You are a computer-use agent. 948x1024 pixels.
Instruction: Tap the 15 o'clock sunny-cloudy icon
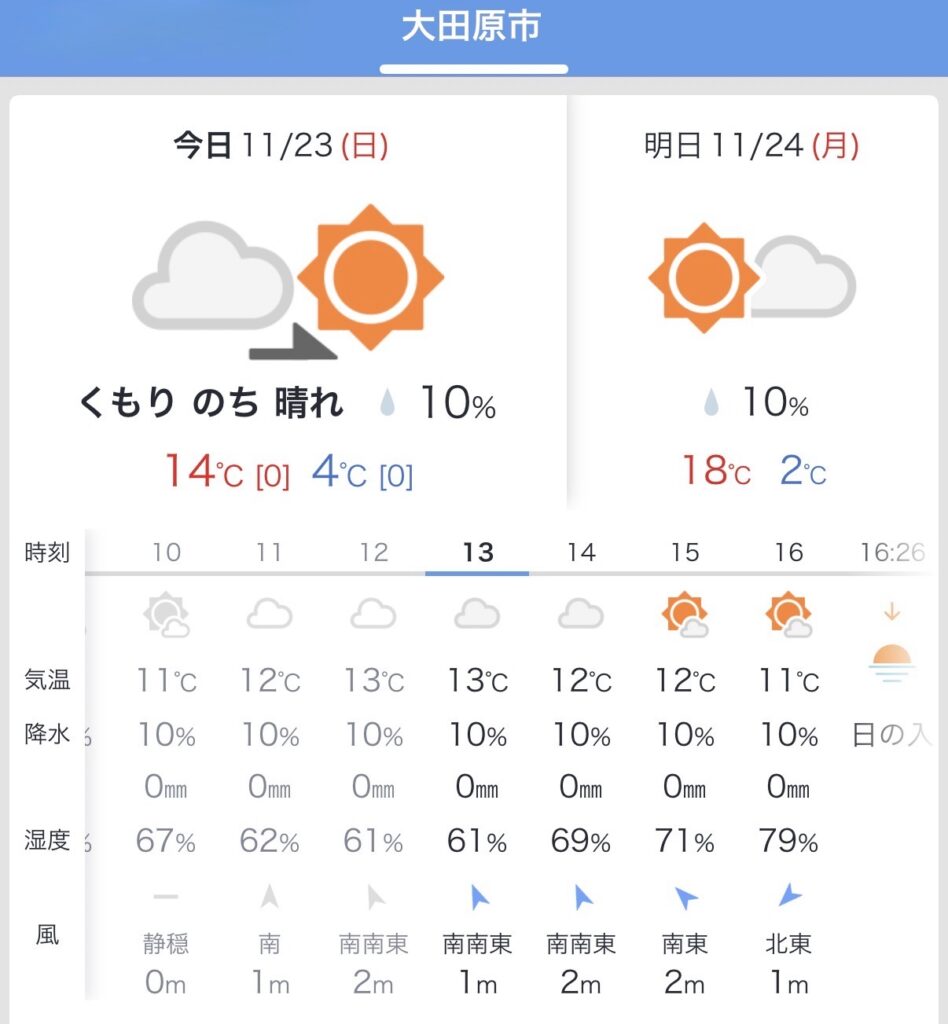pyautogui.click(x=686, y=614)
